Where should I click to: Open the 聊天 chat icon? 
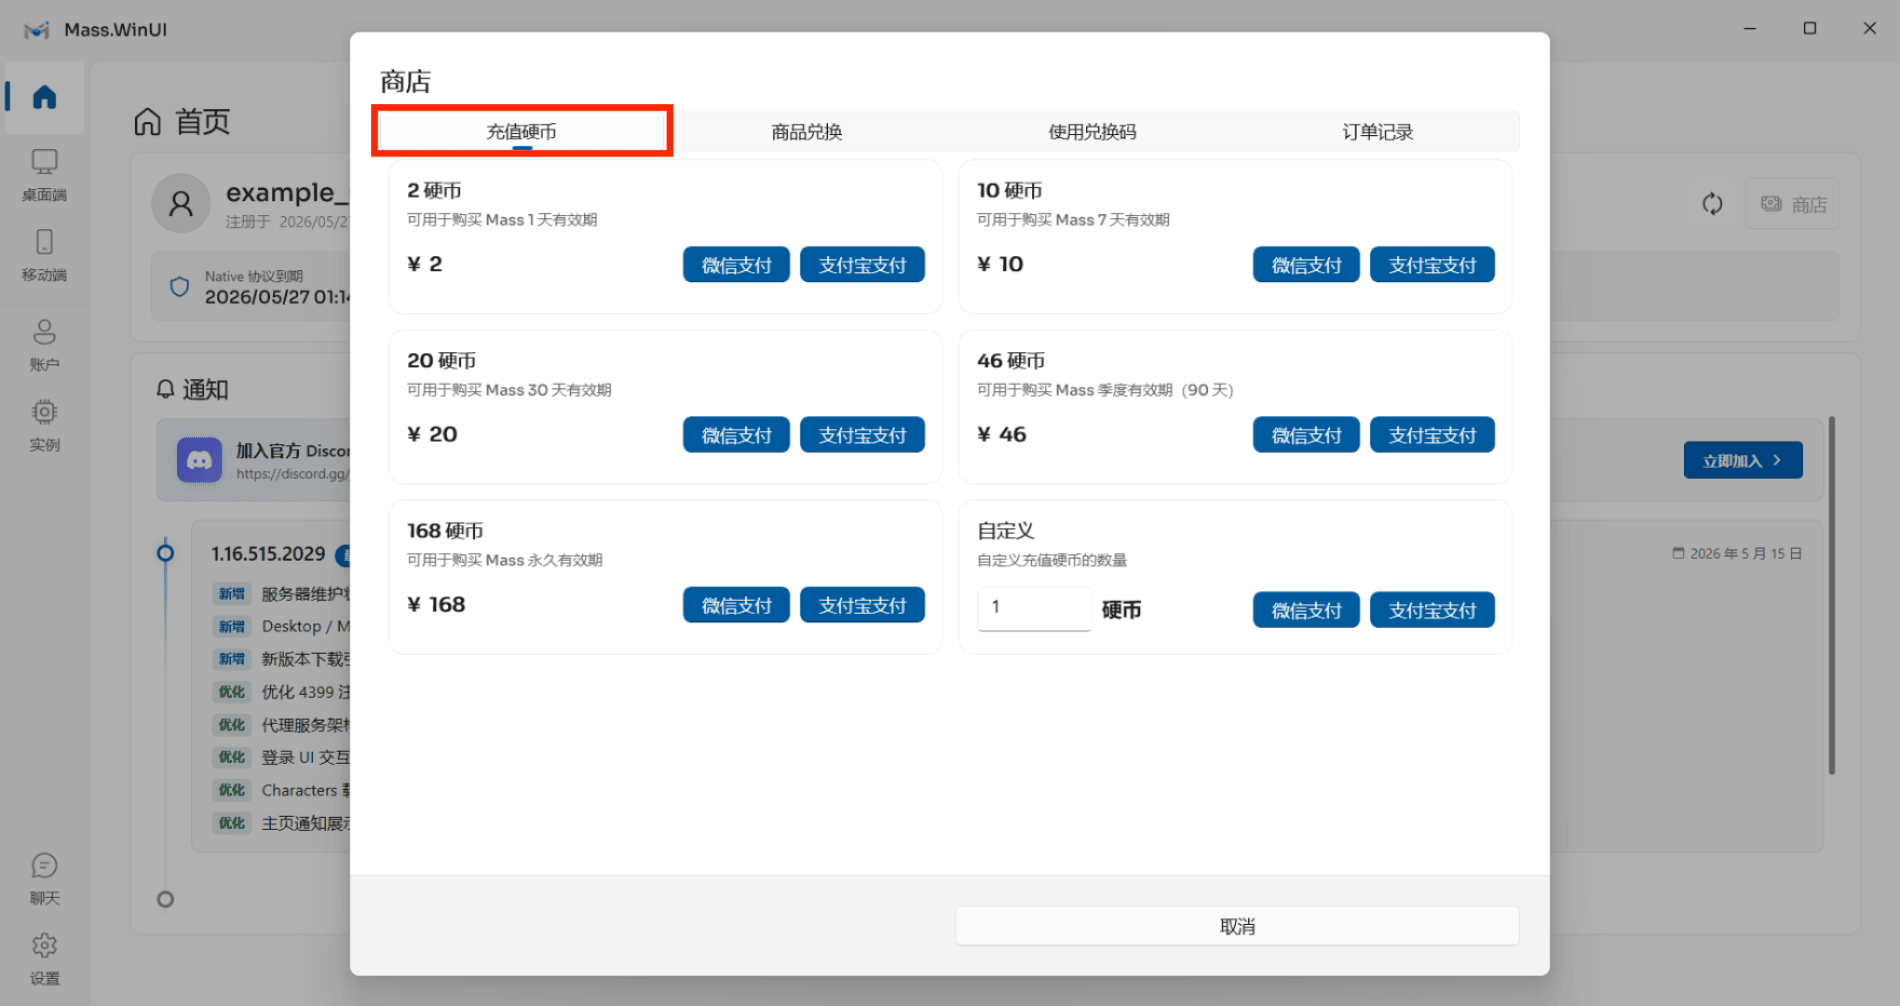[44, 865]
